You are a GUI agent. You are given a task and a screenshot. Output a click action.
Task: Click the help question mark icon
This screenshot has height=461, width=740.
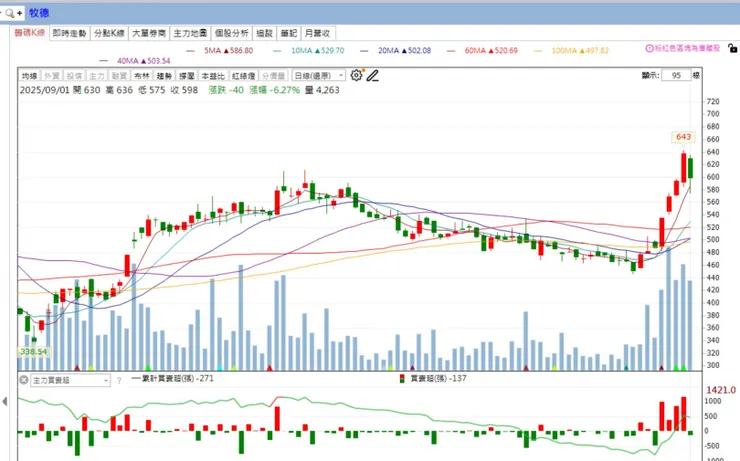click(119, 380)
